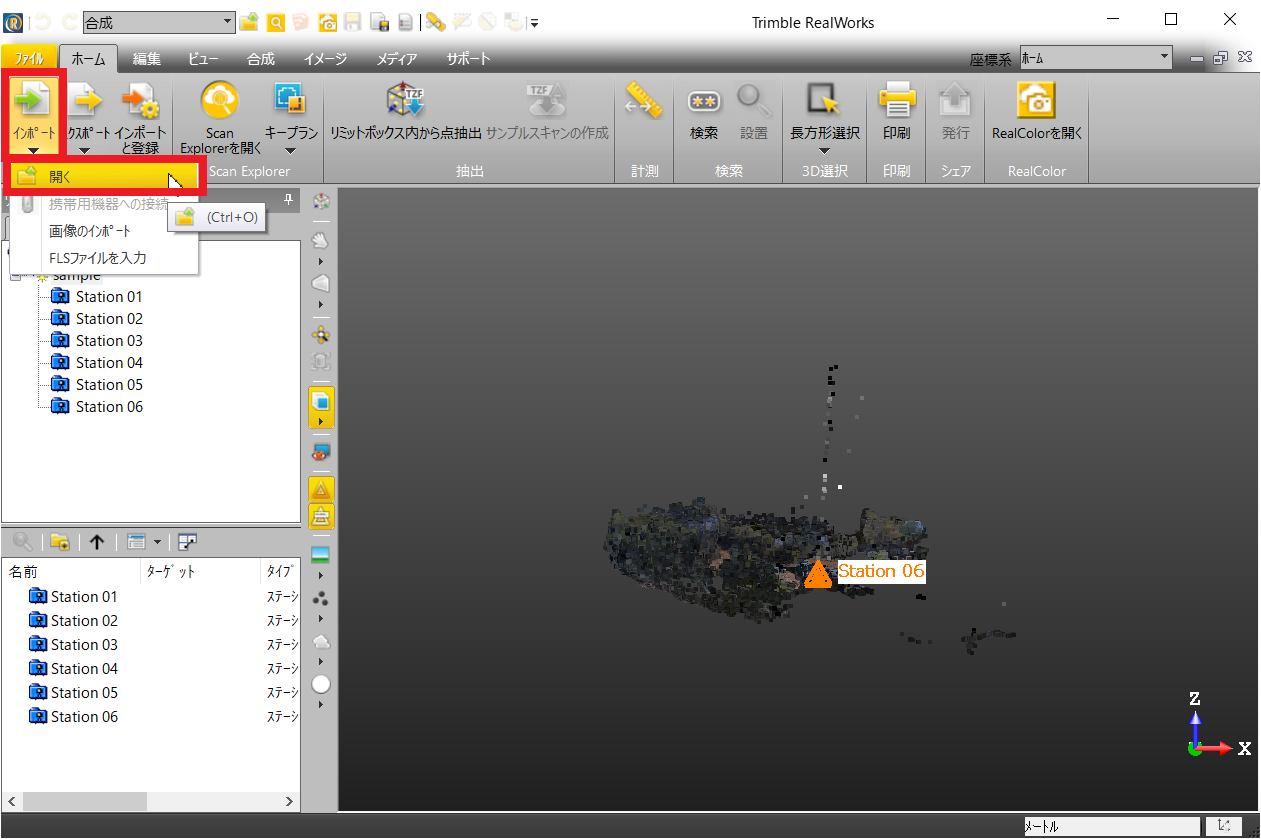Viewport: 1261px width, 839px height.
Task: Select Station 06 in the project tree
Action: [x=109, y=407]
